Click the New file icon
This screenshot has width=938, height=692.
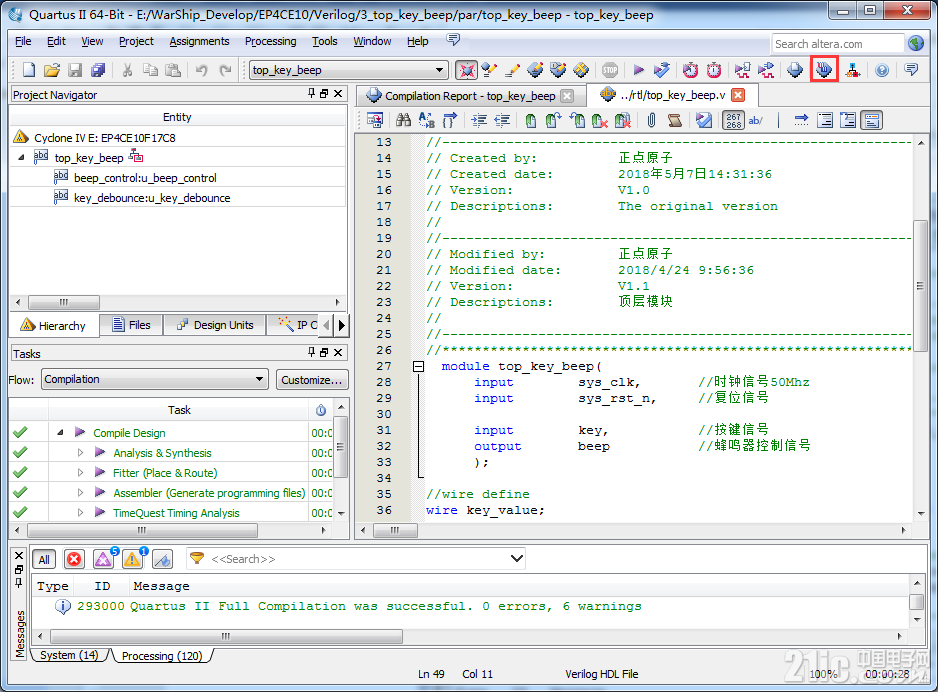coord(29,70)
